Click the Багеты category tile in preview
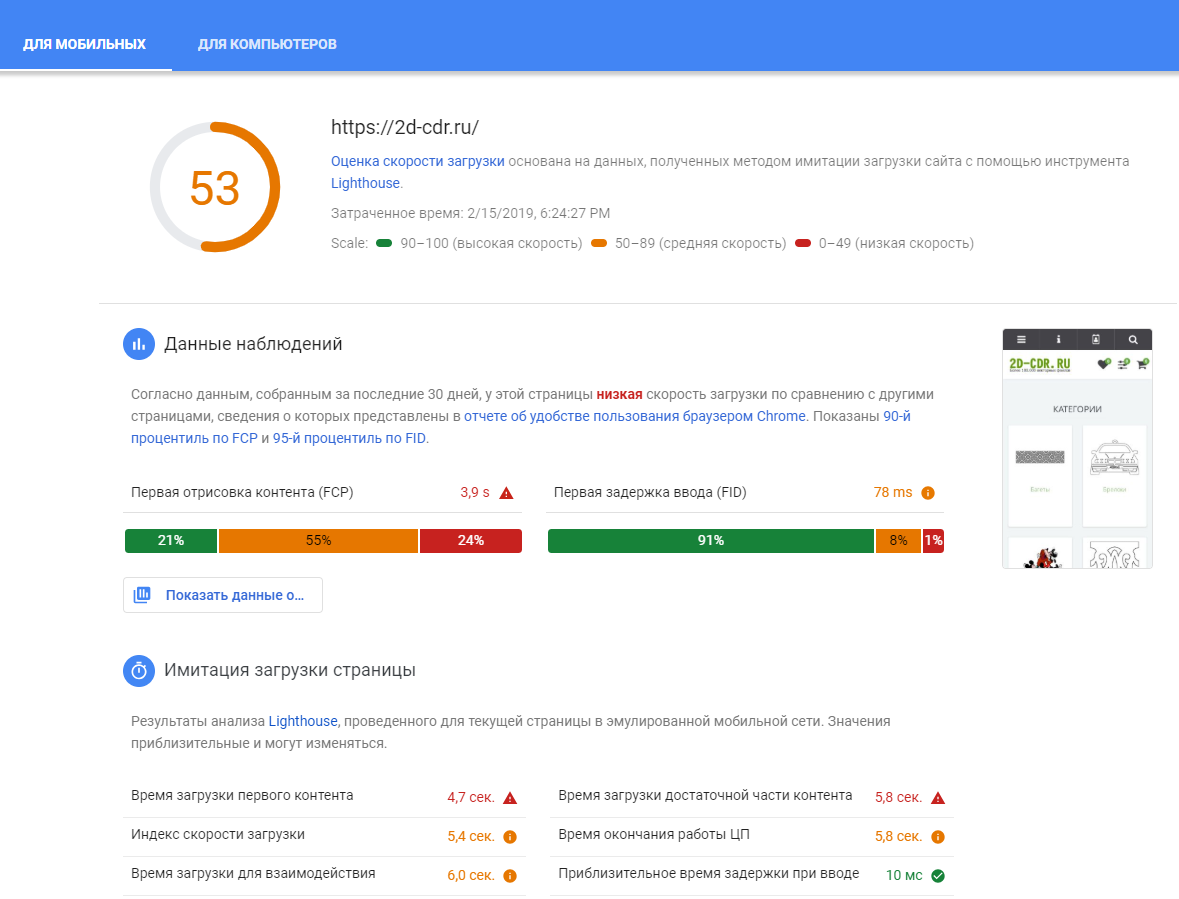The image size is (1179, 899). pyautogui.click(x=1040, y=475)
